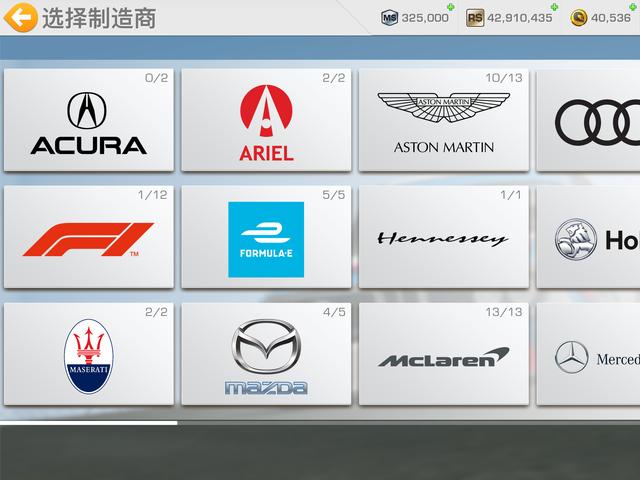Click the 42,910,435 R$ balance
640x480 pixels.
(519, 17)
